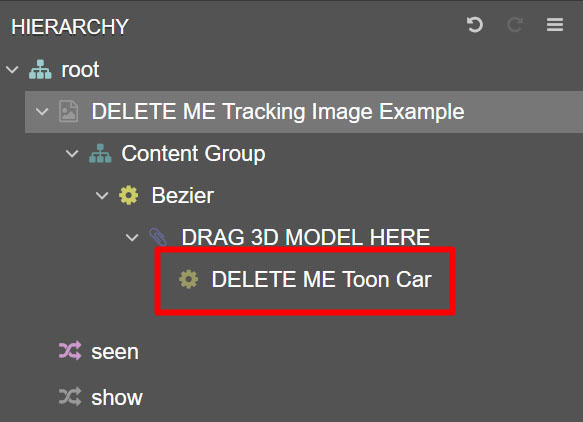Collapse the DRAG 3D MODEL HERE chevron
583x422 pixels.
pos(132,237)
